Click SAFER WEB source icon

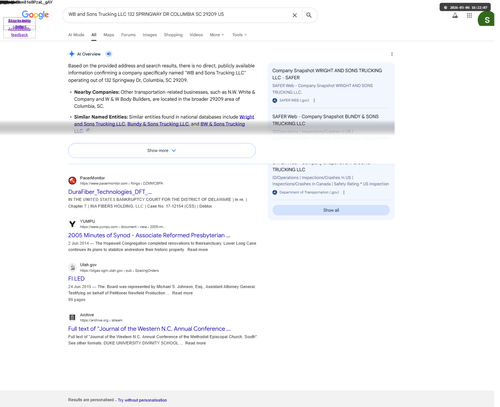pyautogui.click(x=275, y=100)
